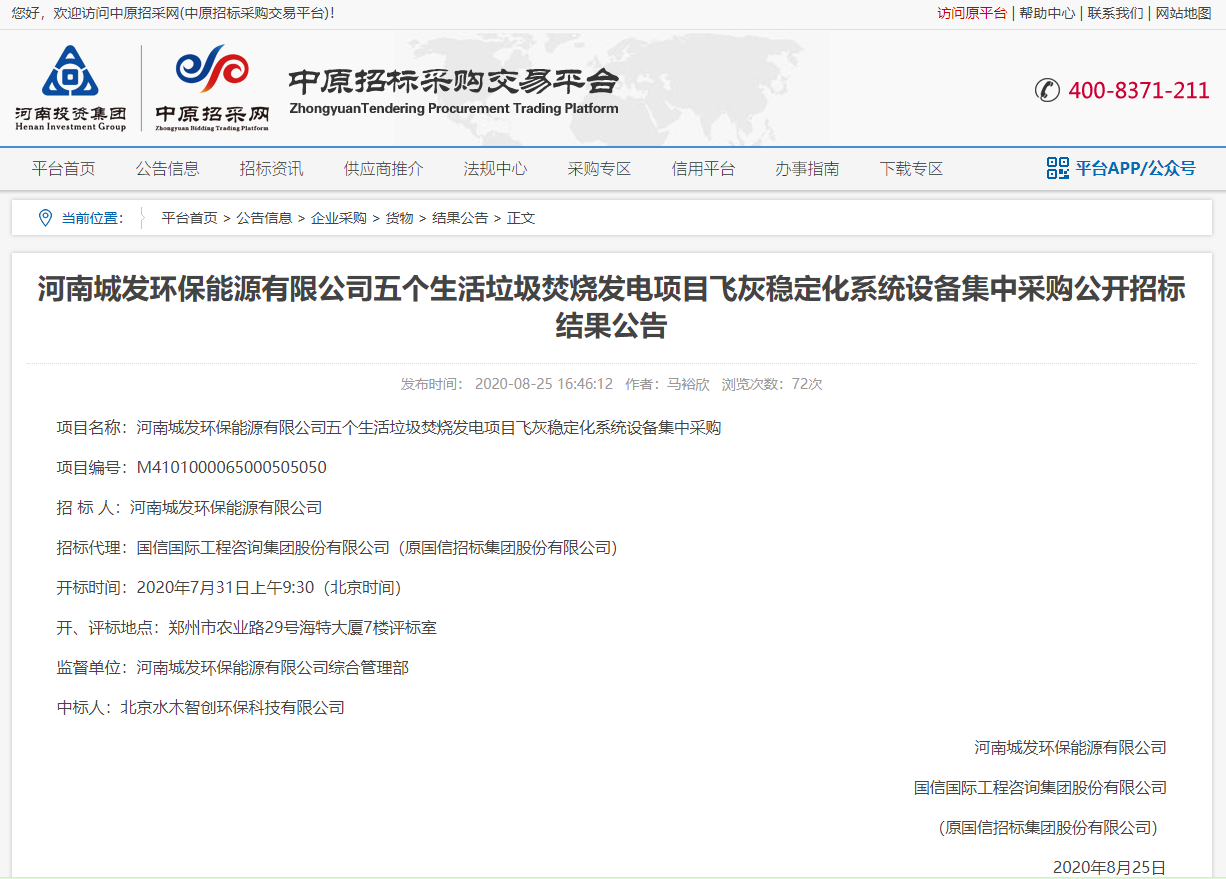Click the 招标人 line text

pyautogui.click(x=189, y=508)
